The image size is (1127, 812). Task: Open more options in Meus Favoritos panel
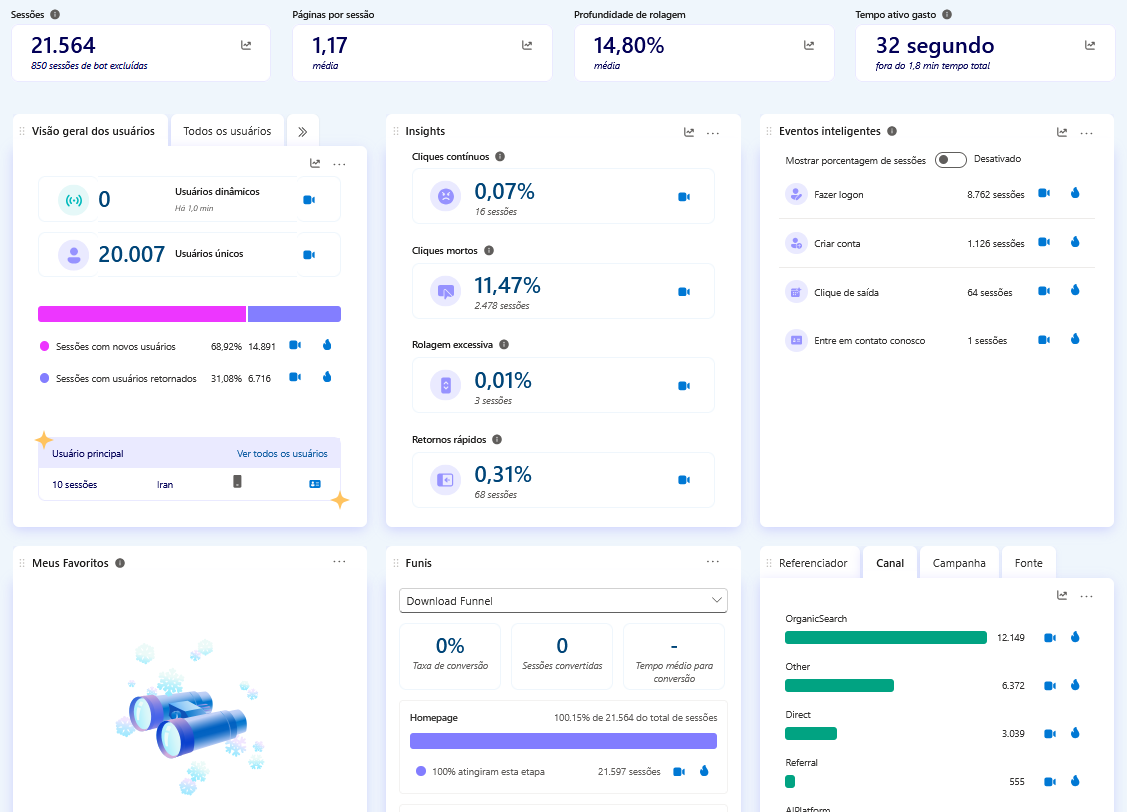tap(339, 561)
